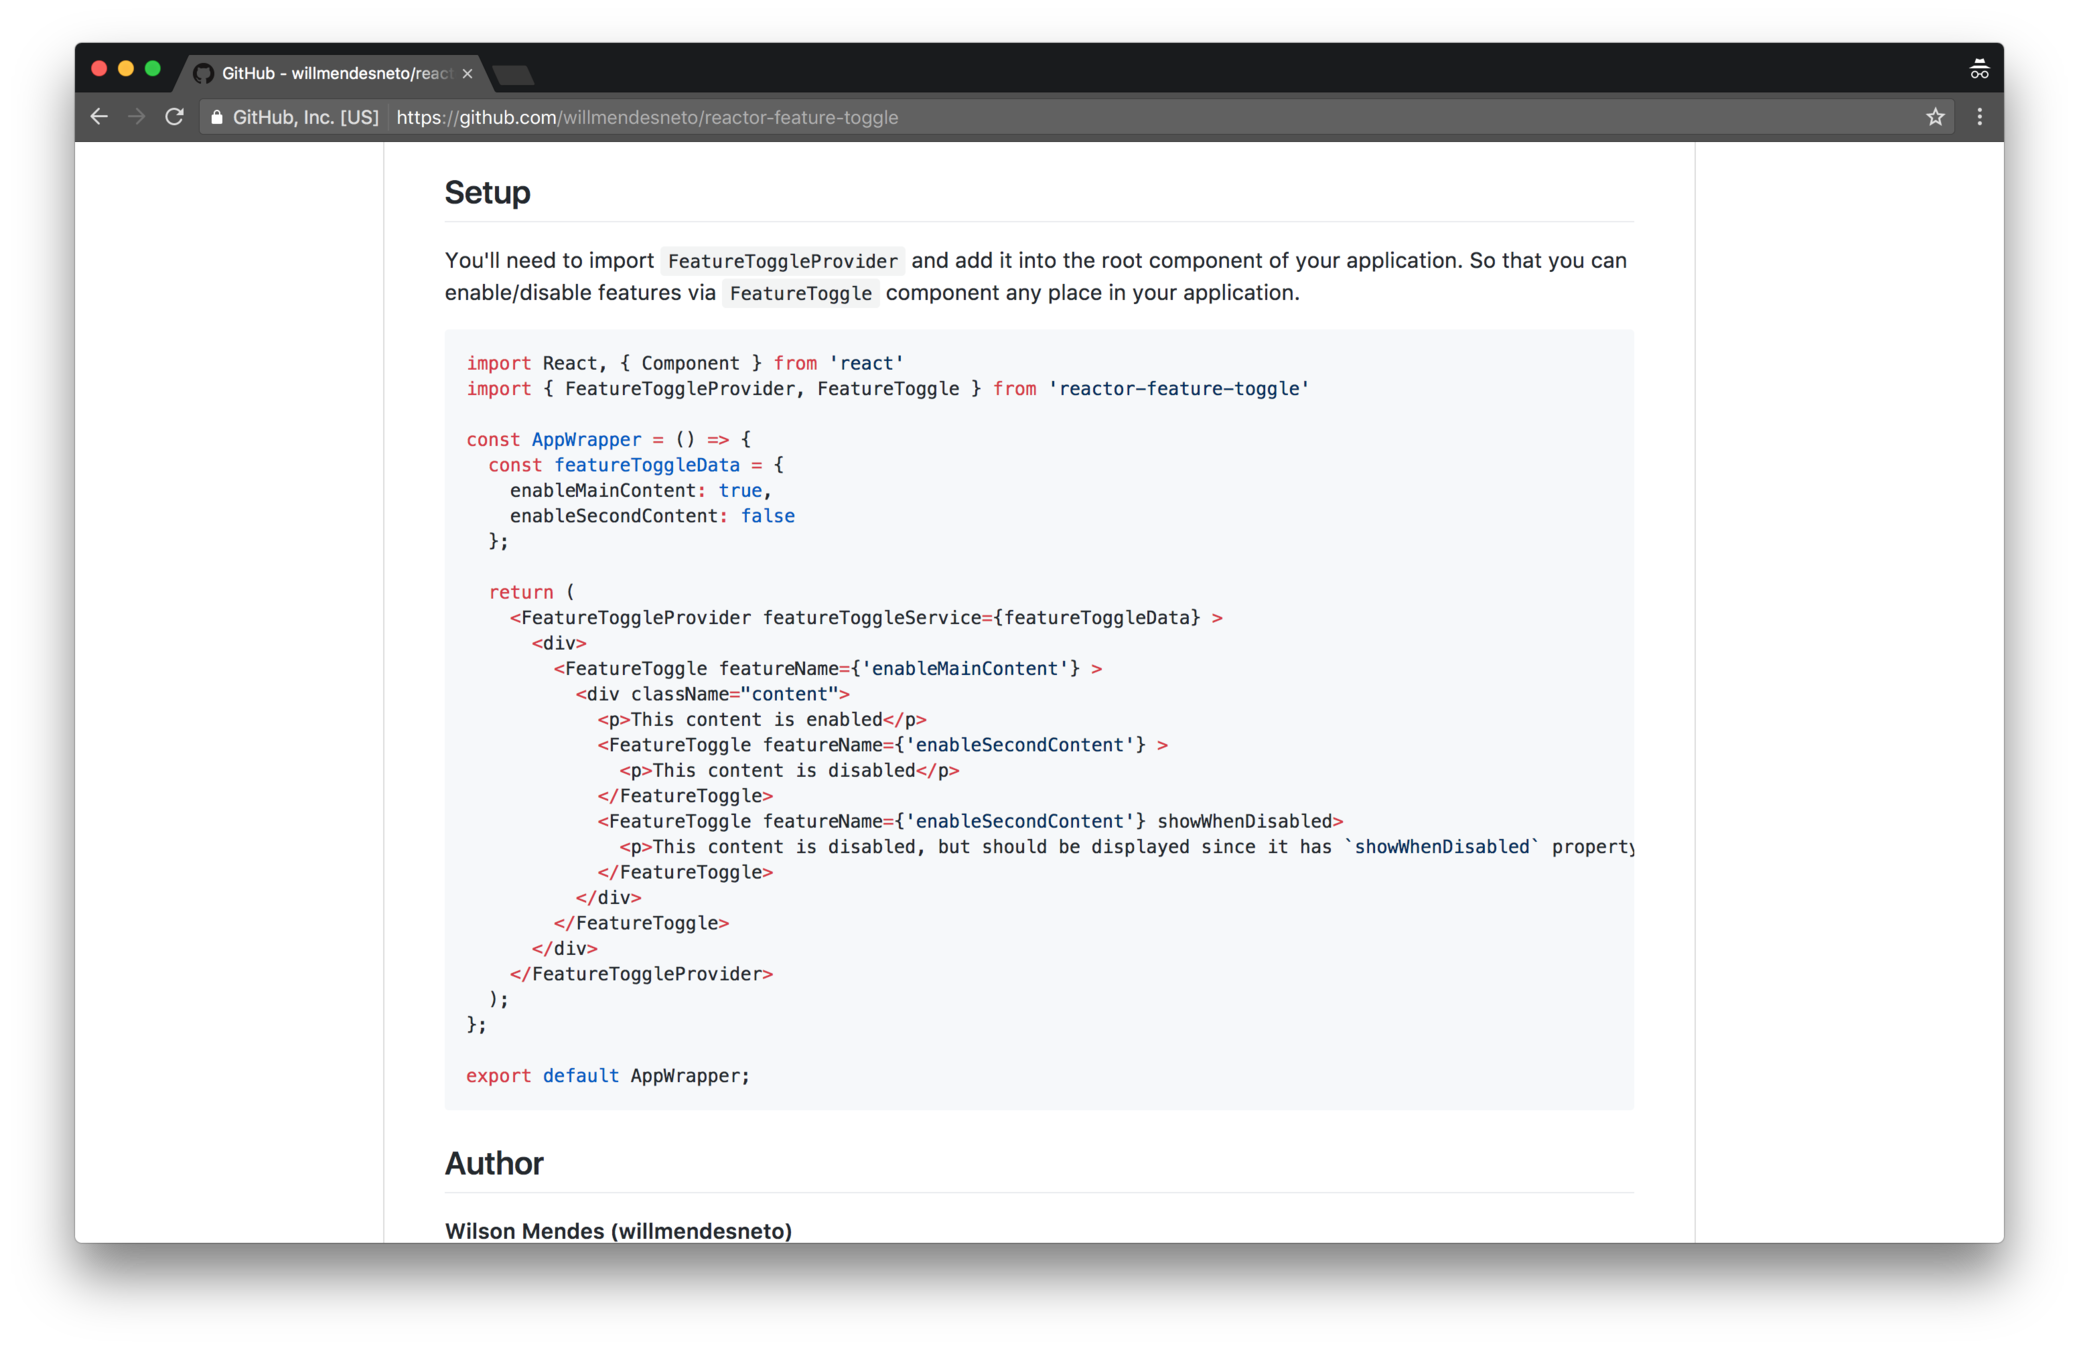Focus the github.com URL address field
The height and width of the screenshot is (1350, 2079).
646,118
